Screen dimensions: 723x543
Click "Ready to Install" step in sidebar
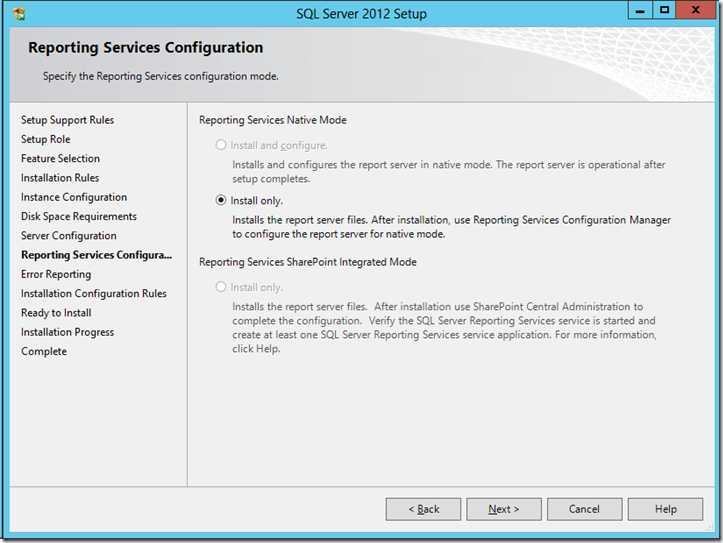pos(56,313)
